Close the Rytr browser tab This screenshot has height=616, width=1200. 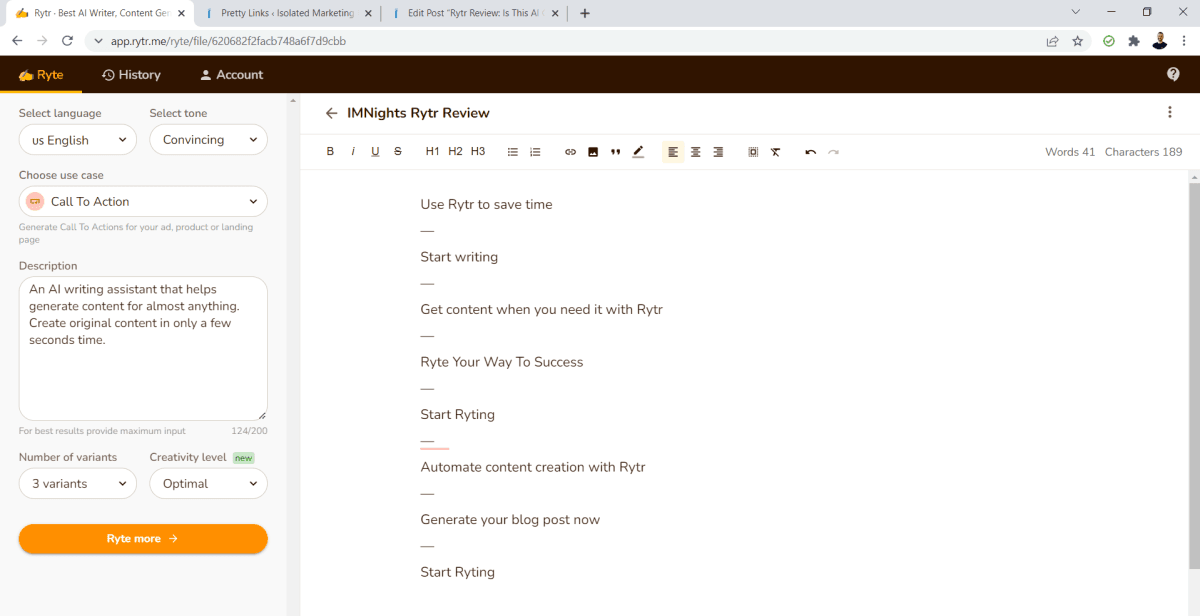(x=181, y=13)
